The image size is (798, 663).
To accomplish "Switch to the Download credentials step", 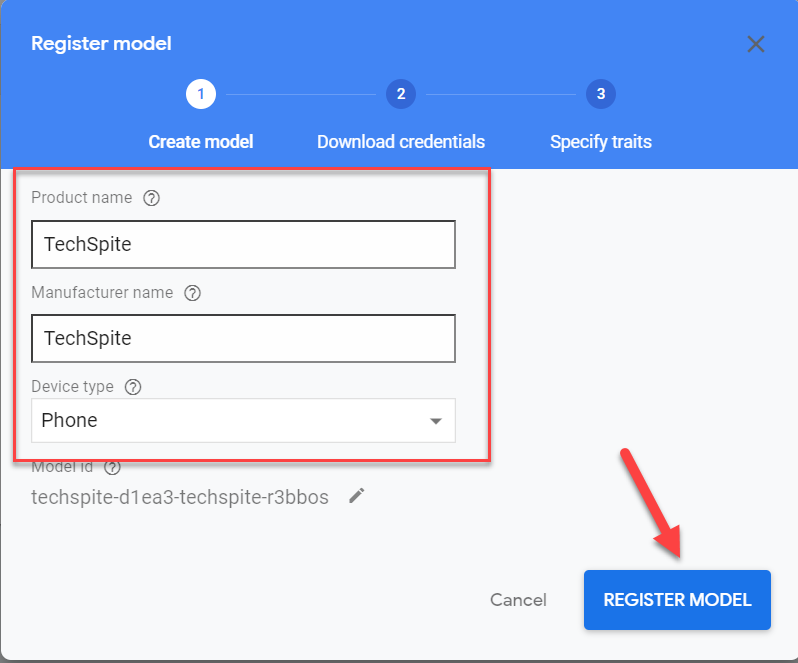I will 401,142.
